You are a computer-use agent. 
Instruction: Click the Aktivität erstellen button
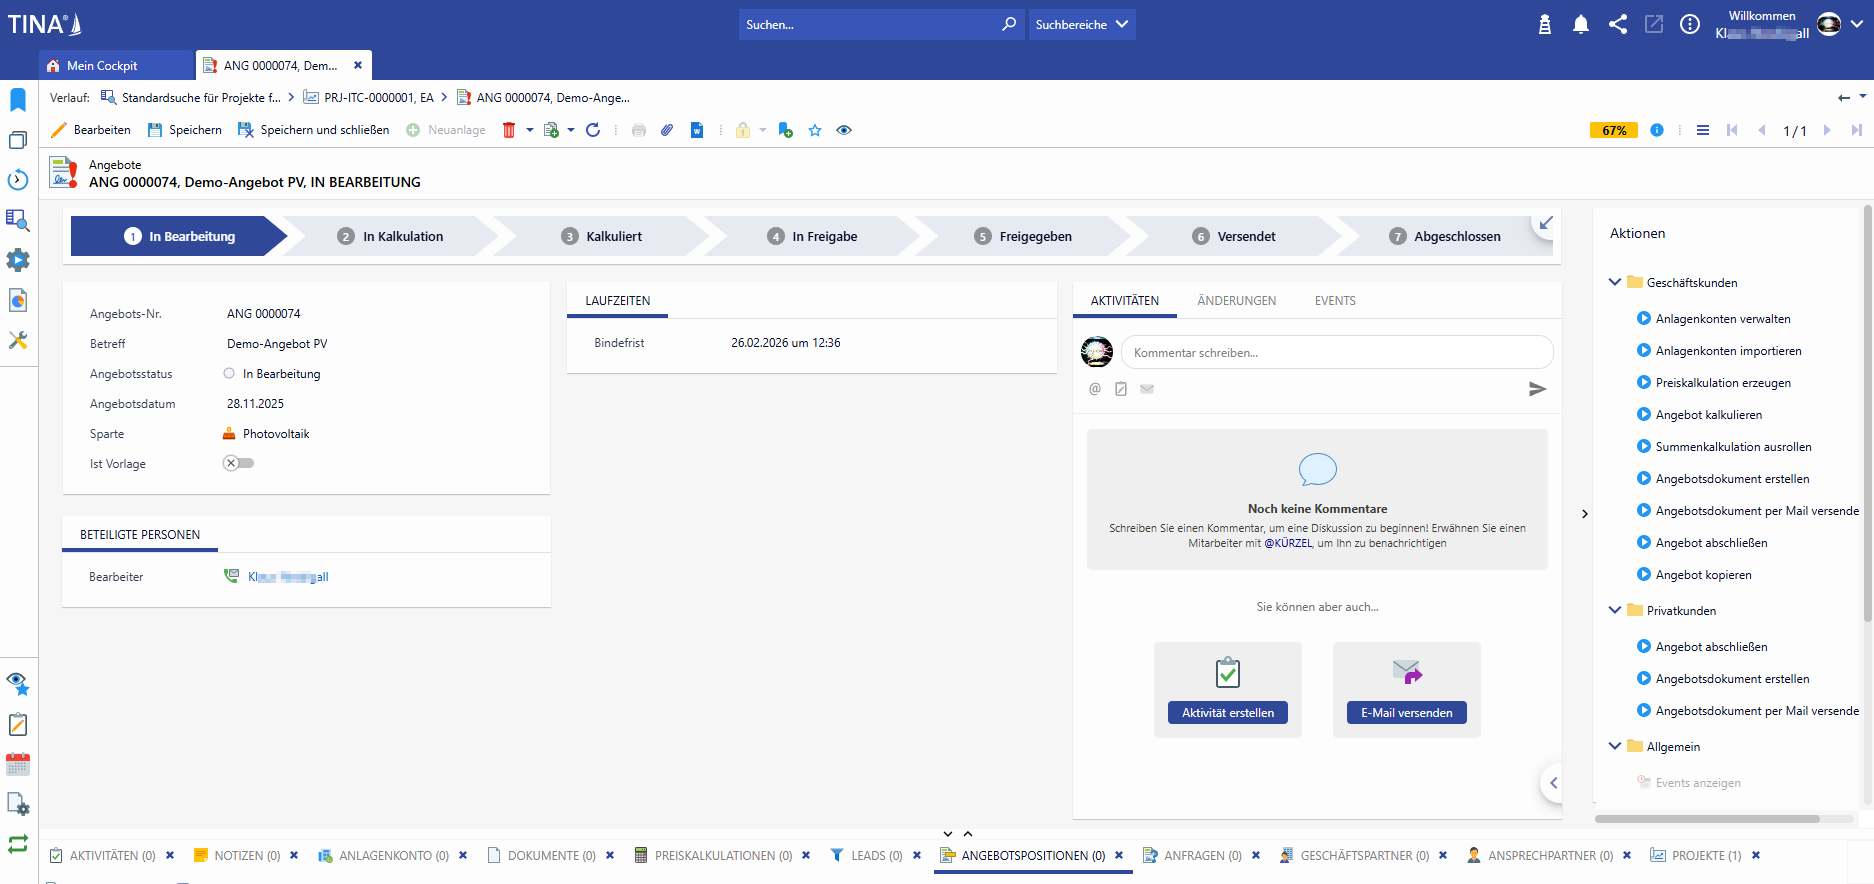[x=1227, y=713]
